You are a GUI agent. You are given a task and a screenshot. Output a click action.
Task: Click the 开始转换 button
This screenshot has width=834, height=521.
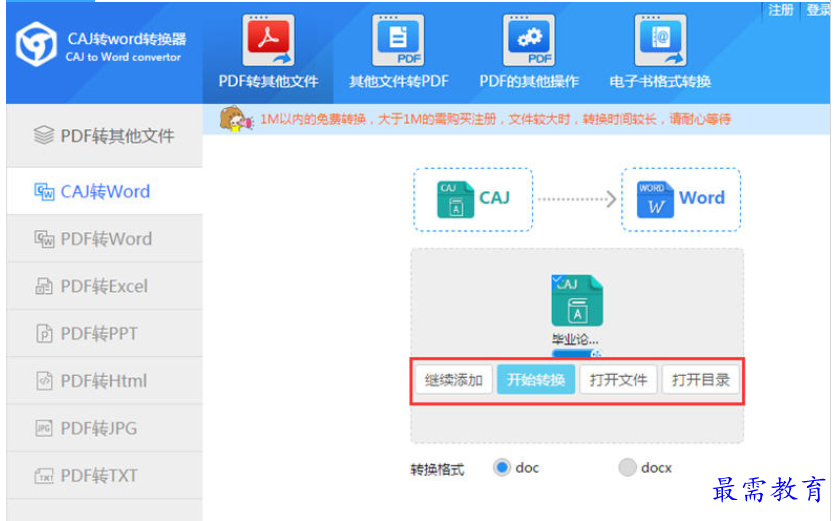click(x=536, y=380)
